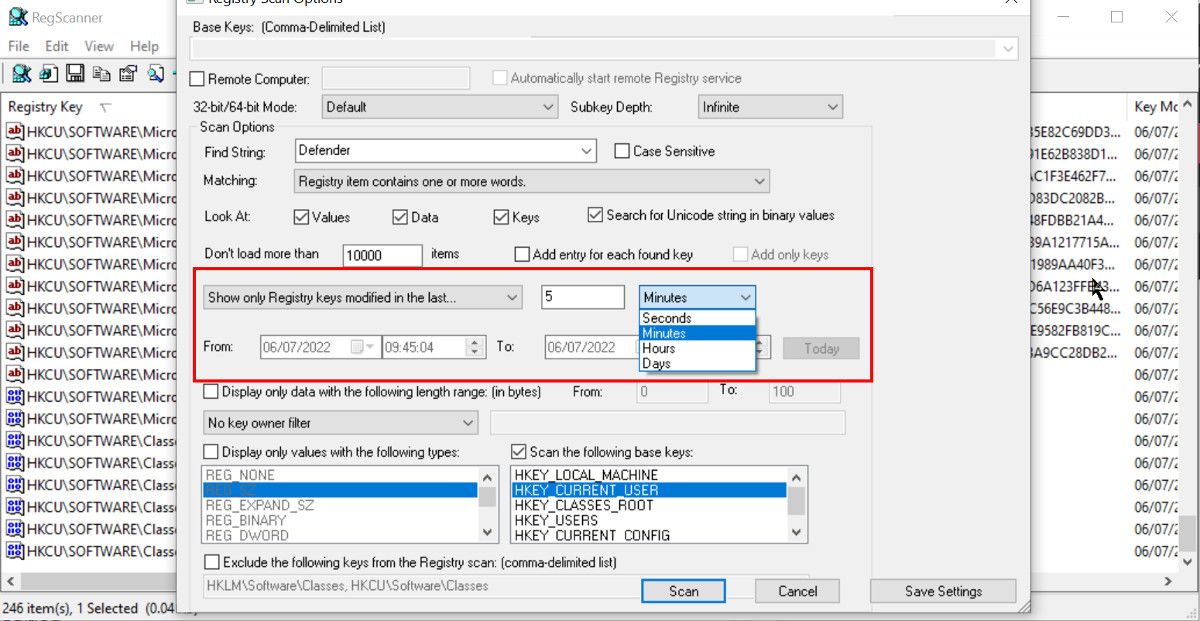Viewport: 1200px width, 621px height.
Task: Uncheck the Values look-at checkbox
Action: pyautogui.click(x=301, y=217)
